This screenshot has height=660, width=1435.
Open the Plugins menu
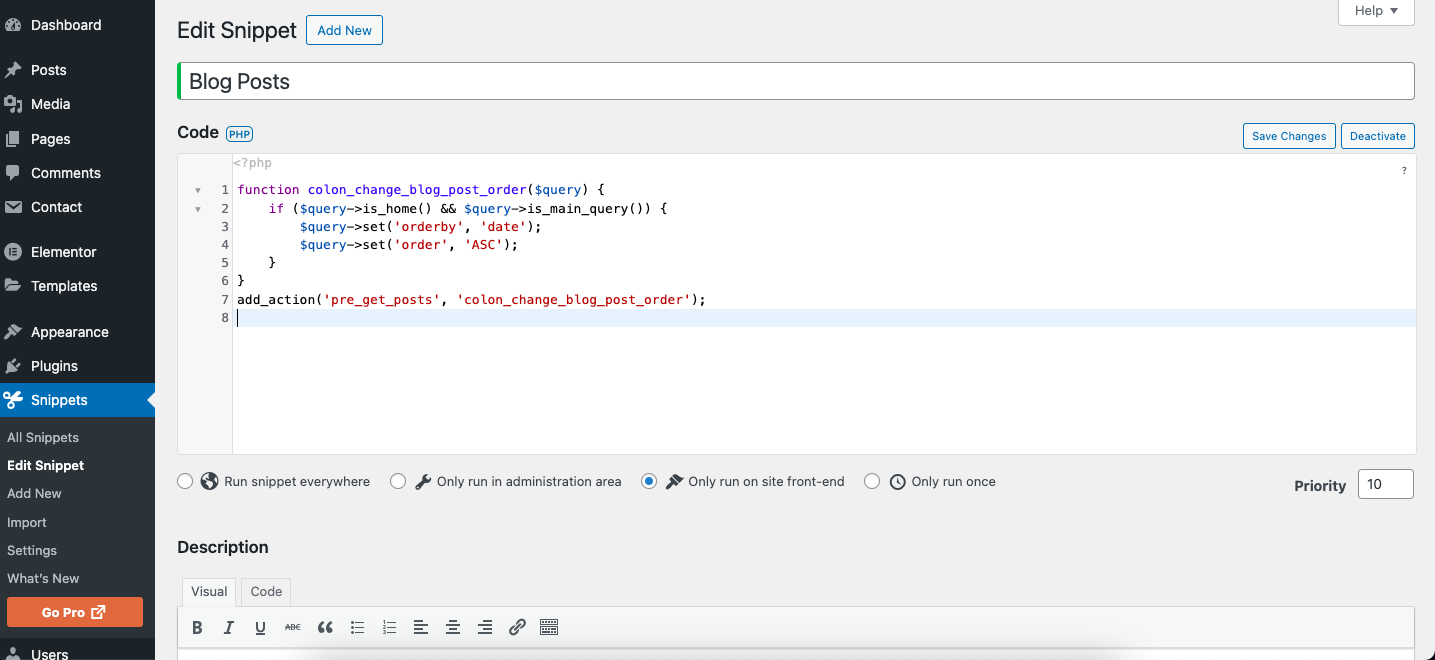click(x=54, y=366)
